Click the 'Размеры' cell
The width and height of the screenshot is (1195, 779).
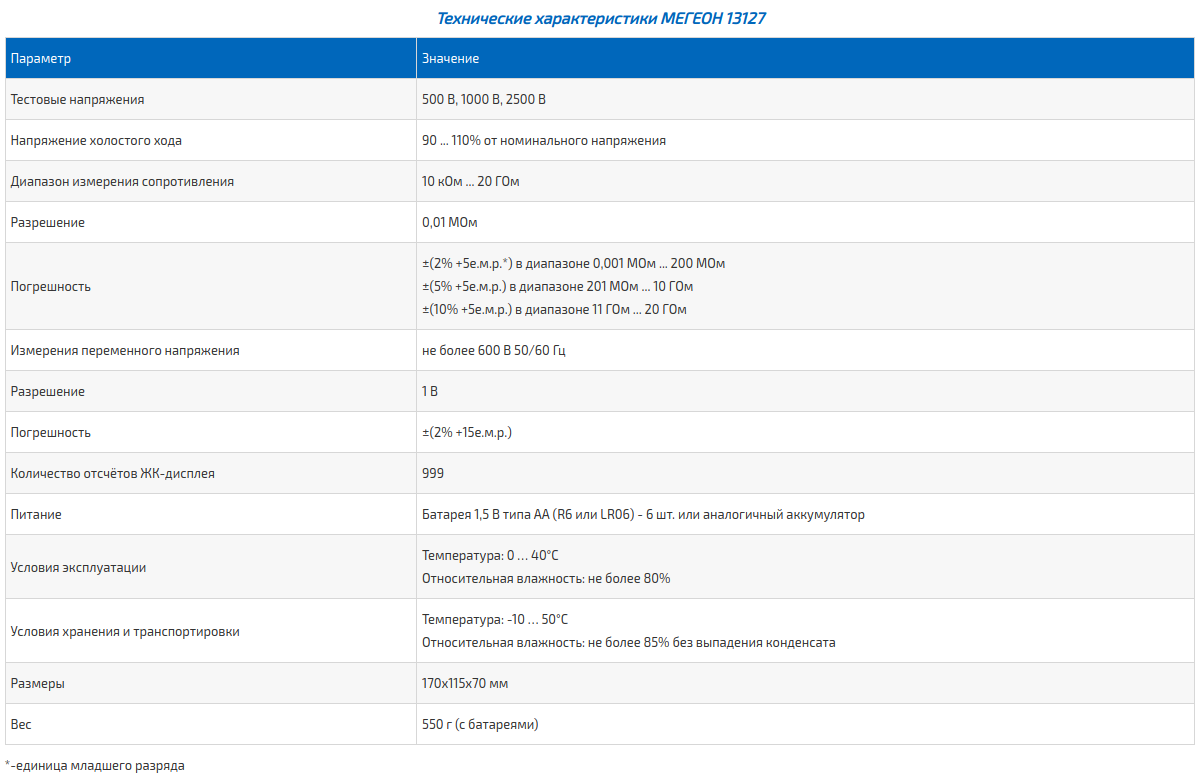click(210, 684)
